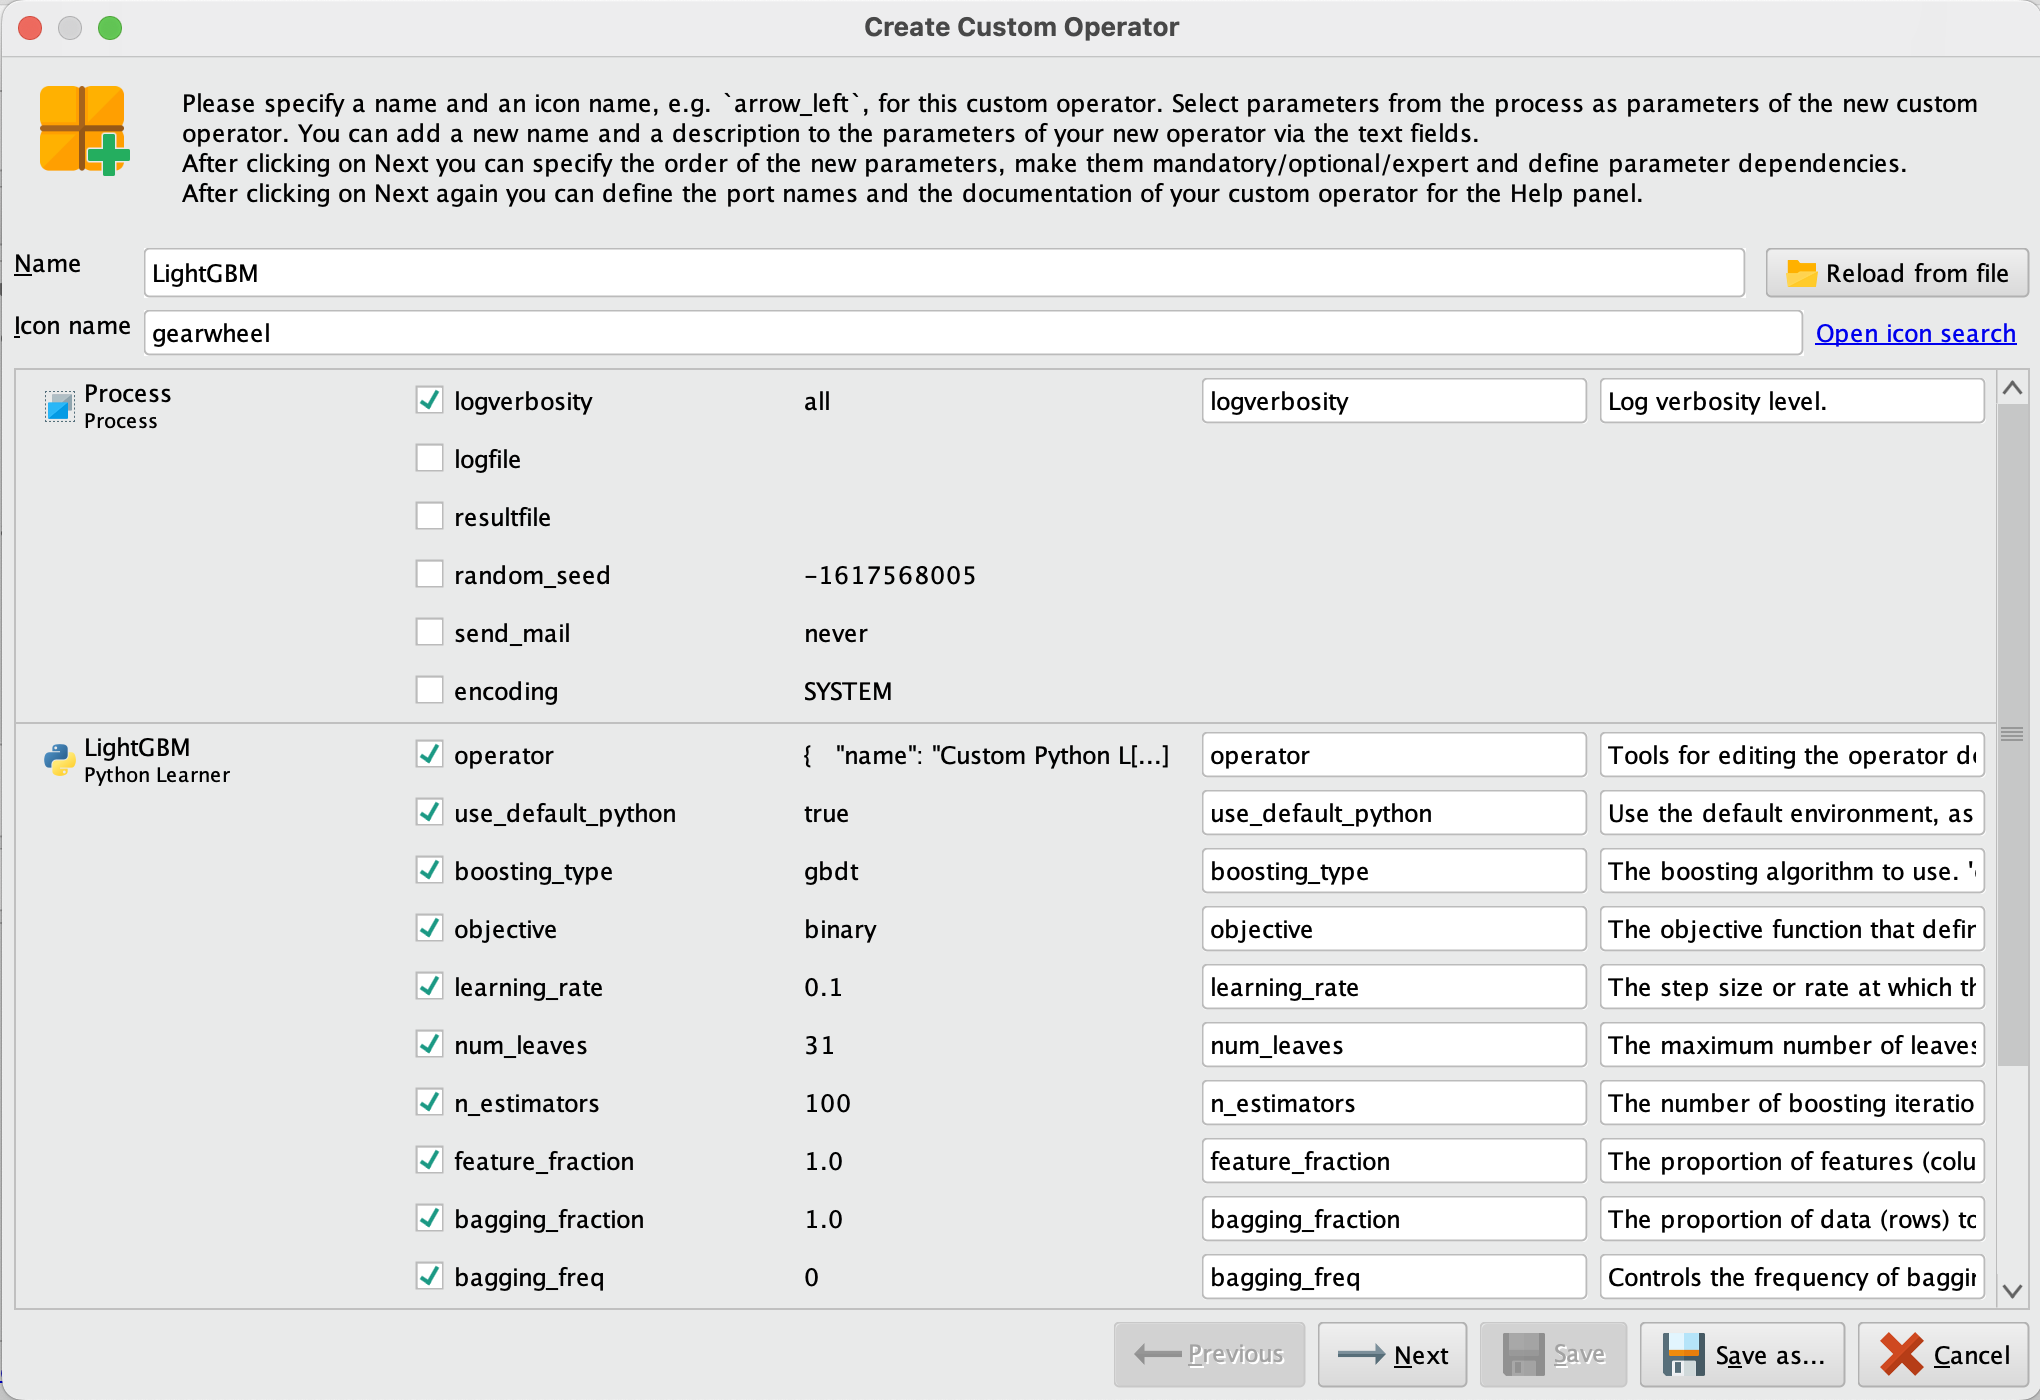Click the LightGBM Python Learner icon

point(59,760)
